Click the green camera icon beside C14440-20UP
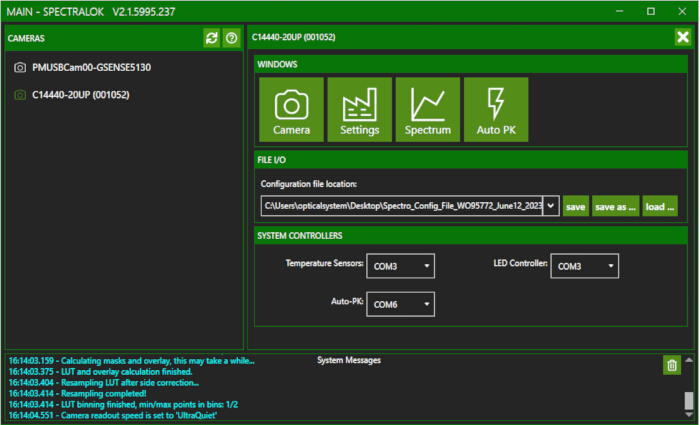The image size is (700, 425). tap(20, 95)
